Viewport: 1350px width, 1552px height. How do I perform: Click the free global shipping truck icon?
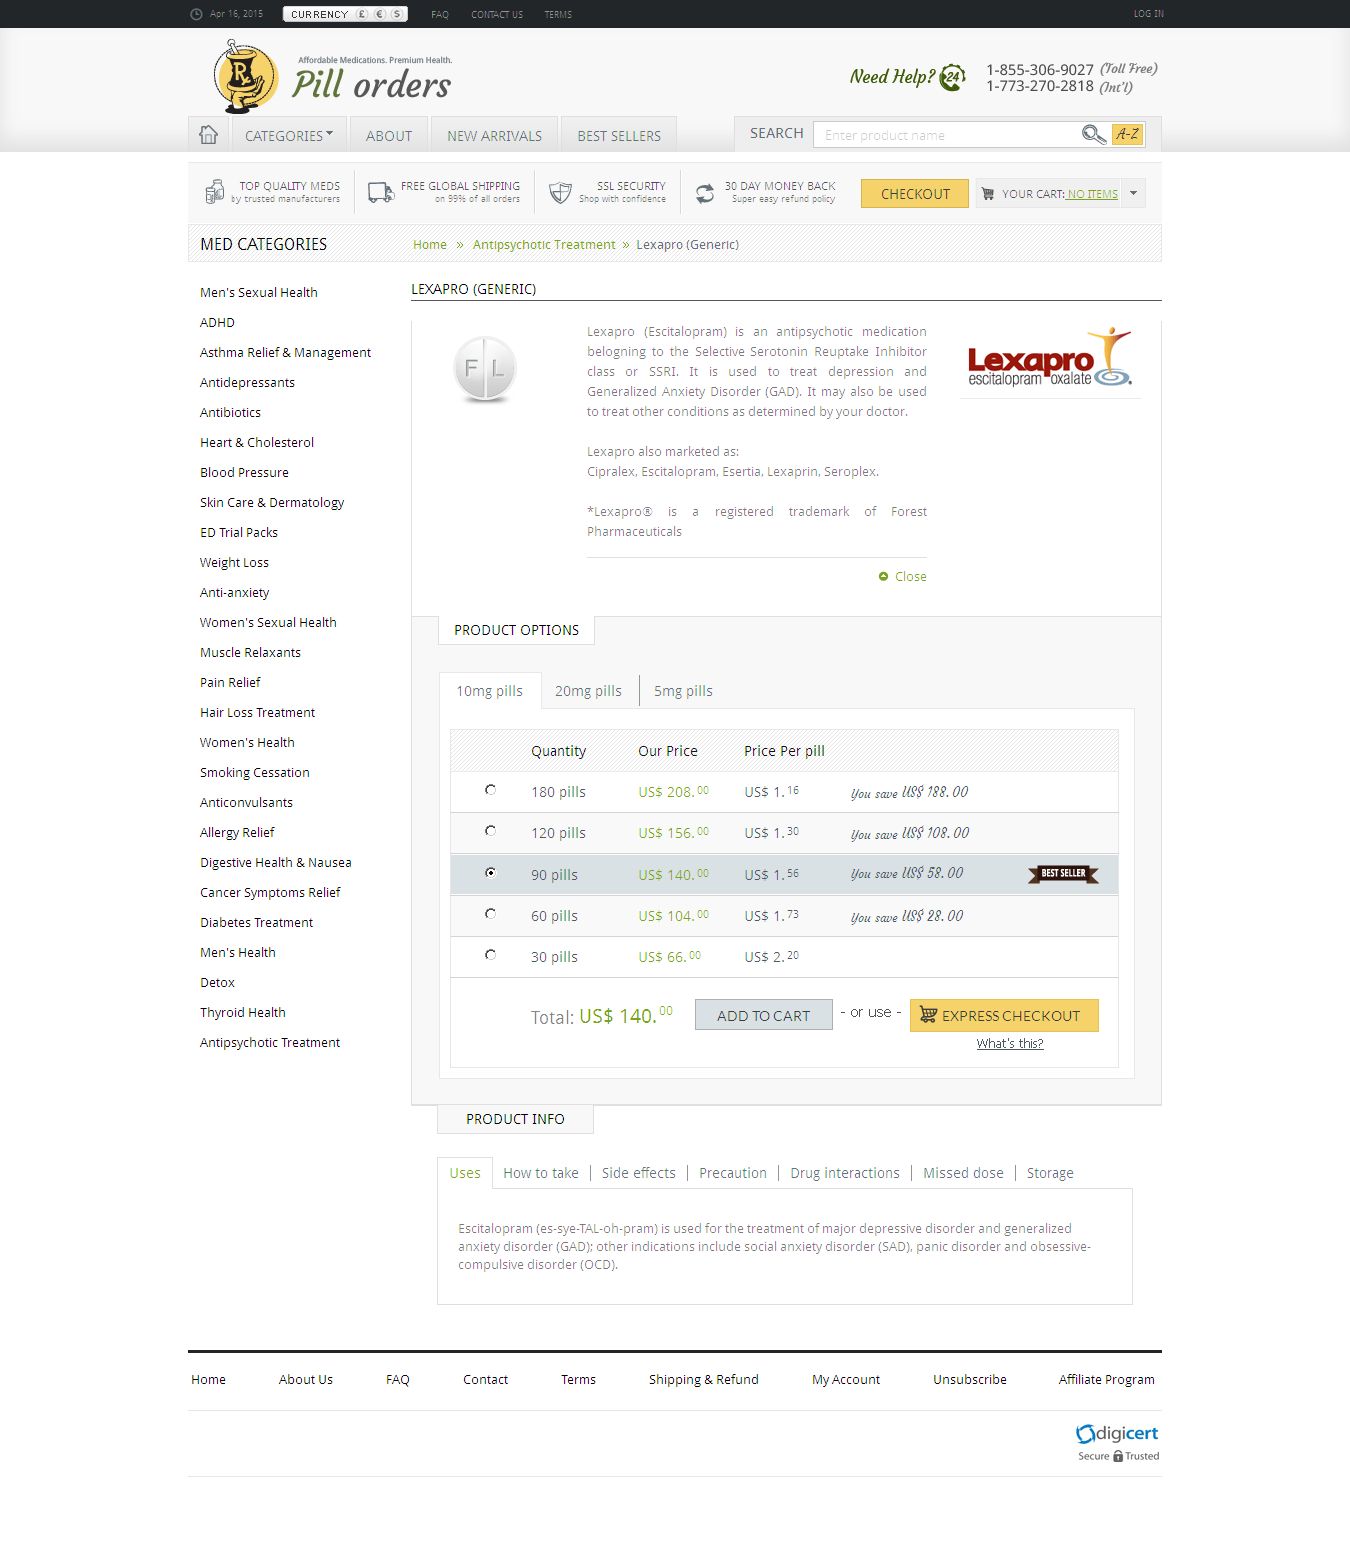click(380, 192)
